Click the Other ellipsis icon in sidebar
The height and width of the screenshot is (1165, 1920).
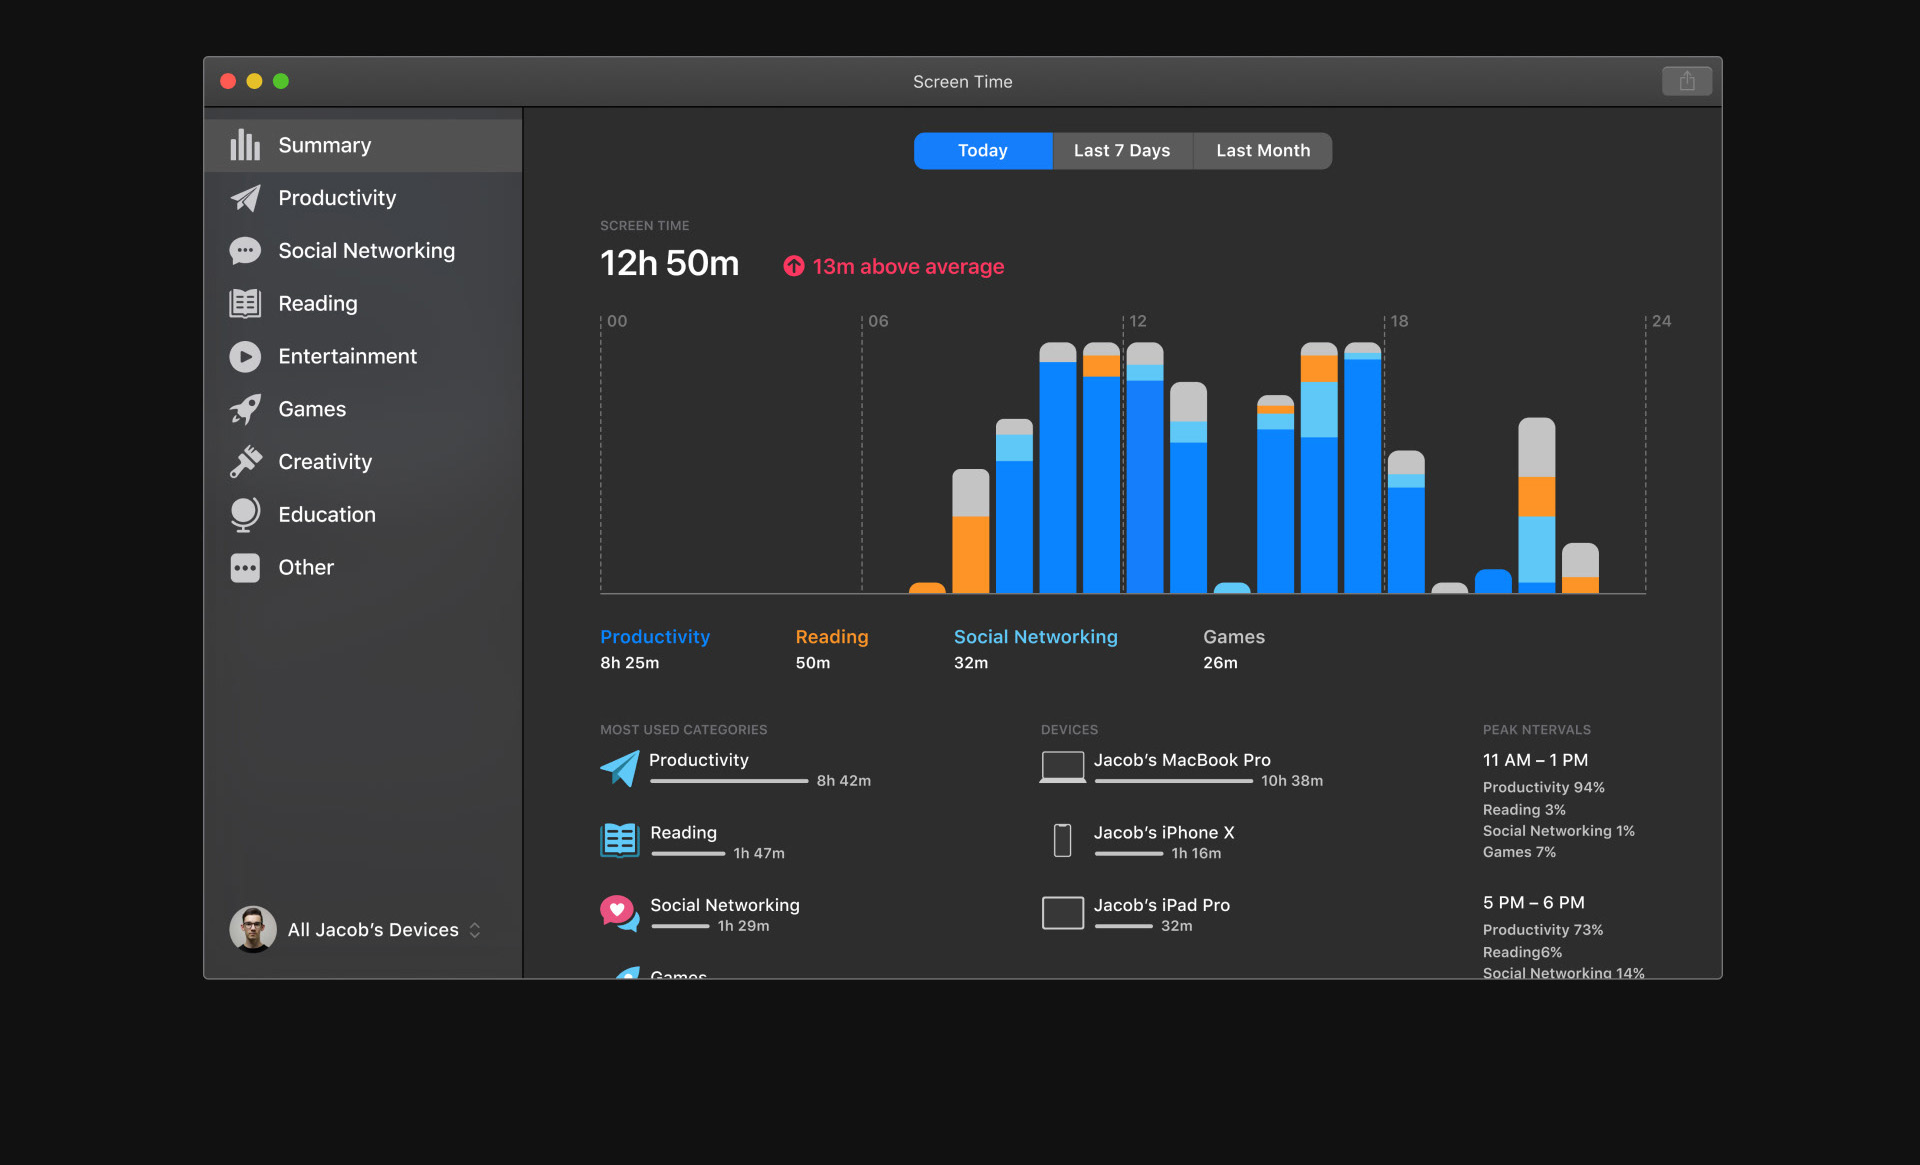pyautogui.click(x=245, y=567)
